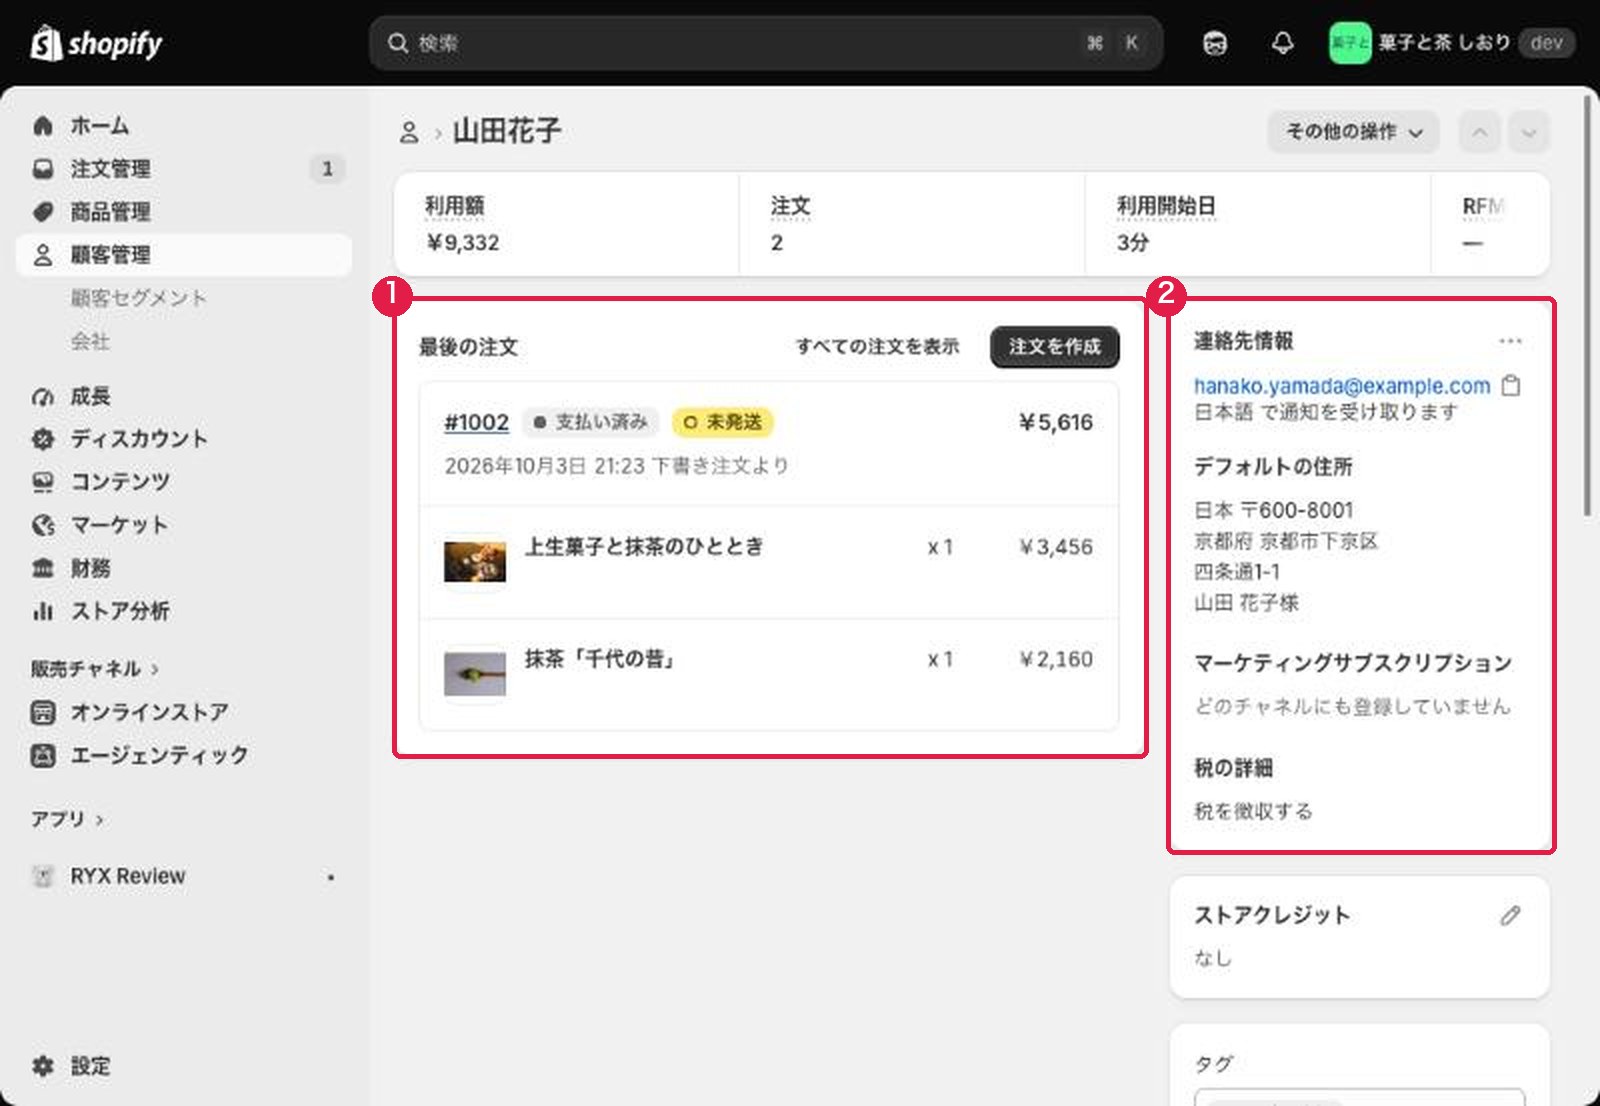1600x1106 pixels.
Task: Open the notifications bell
Action: tap(1282, 43)
